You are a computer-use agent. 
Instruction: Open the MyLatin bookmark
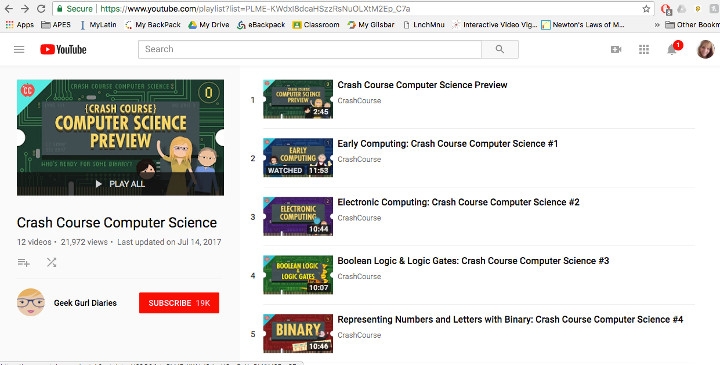(98, 25)
